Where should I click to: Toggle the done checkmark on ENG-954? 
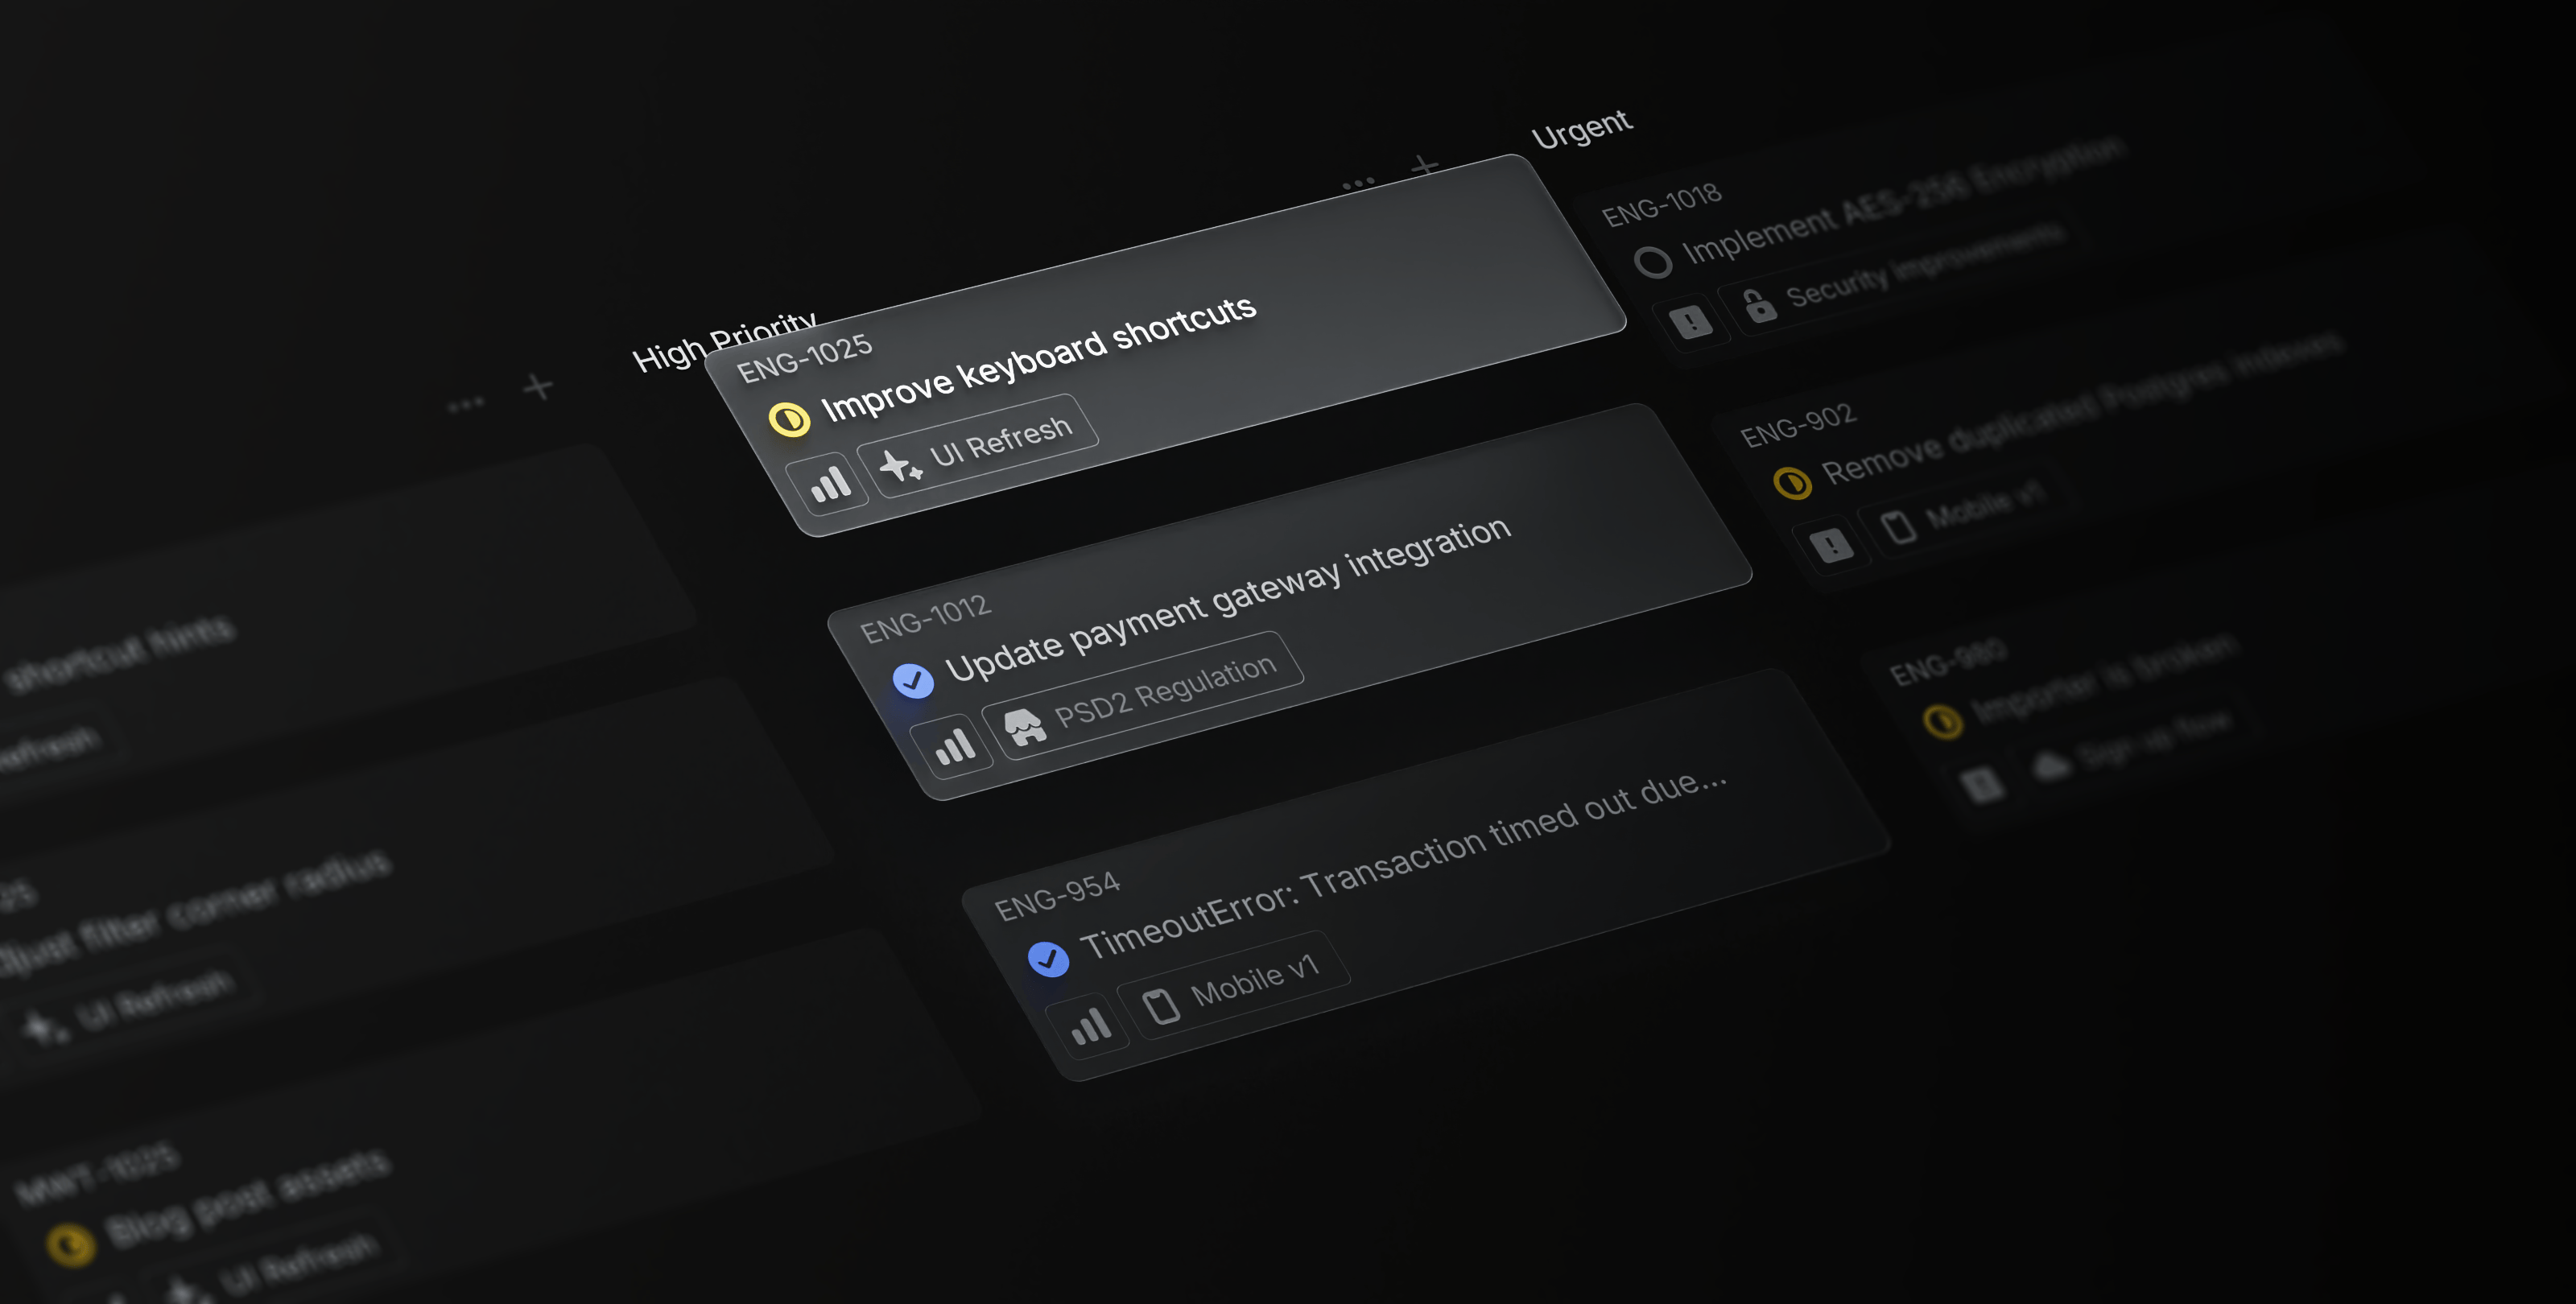click(x=1048, y=959)
